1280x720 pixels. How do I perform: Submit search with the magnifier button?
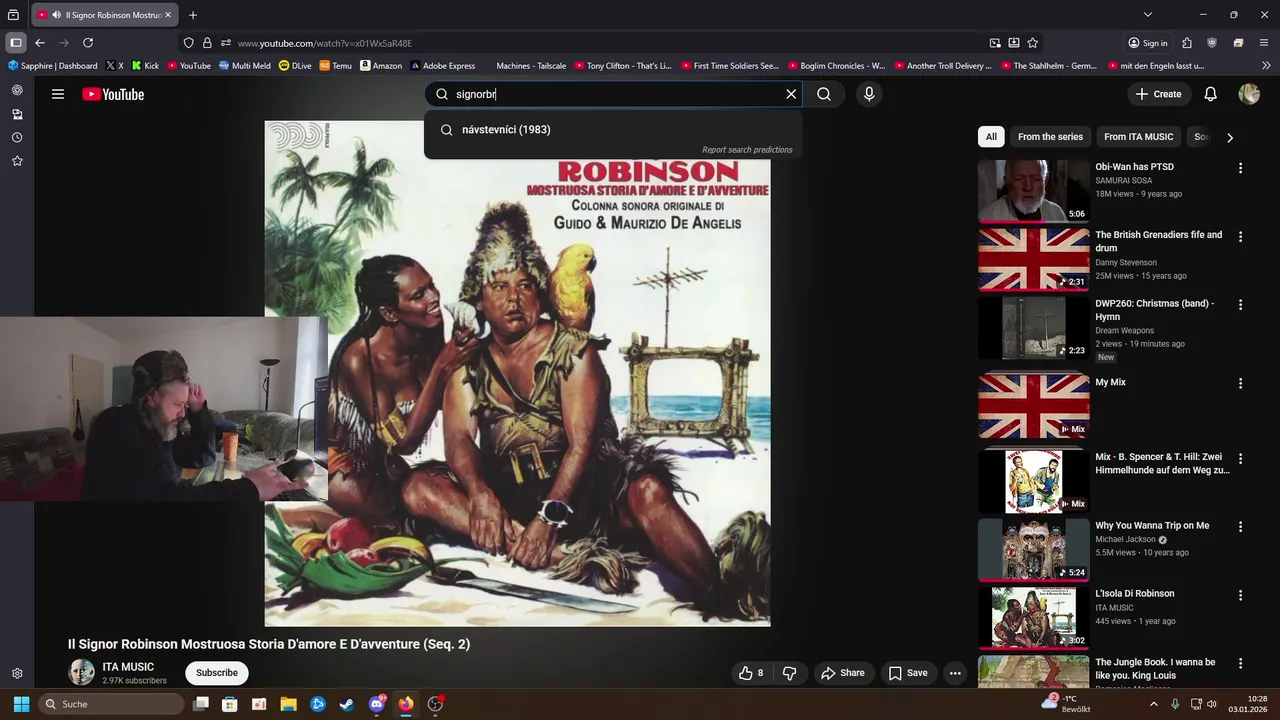click(824, 94)
